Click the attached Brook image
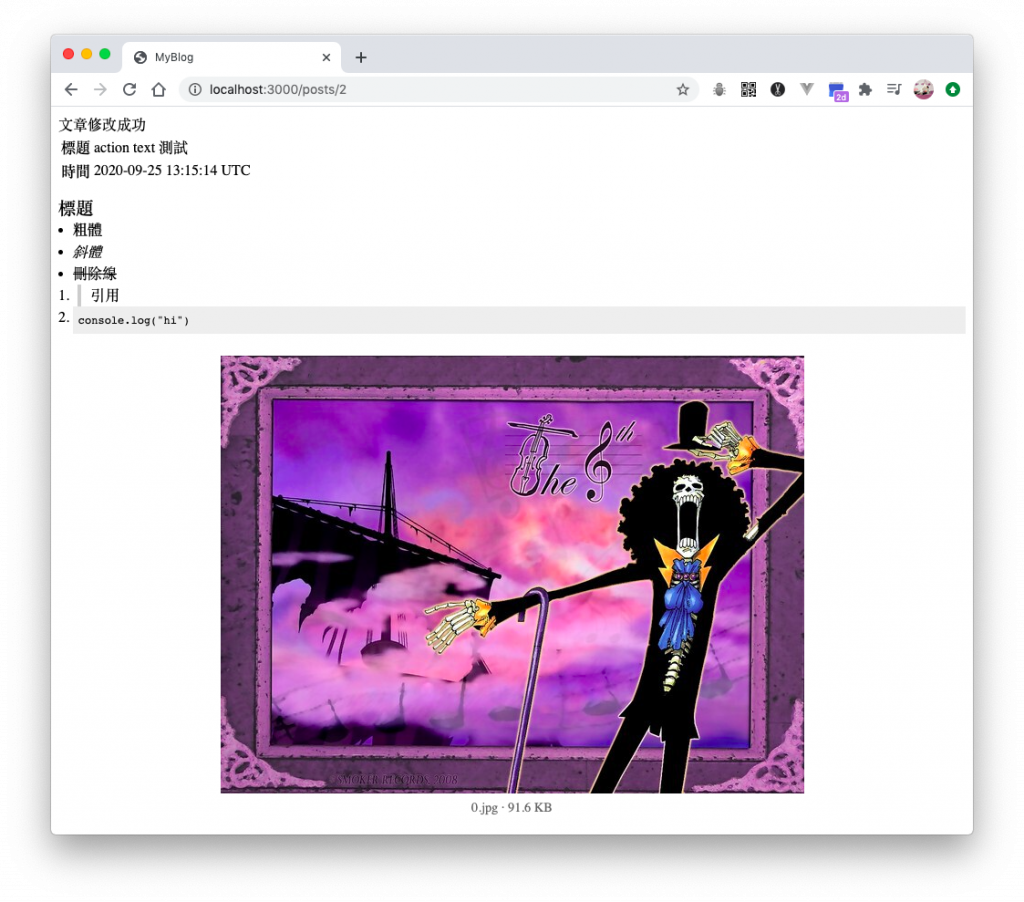Screen dimensions: 1024x902 click(x=512, y=574)
